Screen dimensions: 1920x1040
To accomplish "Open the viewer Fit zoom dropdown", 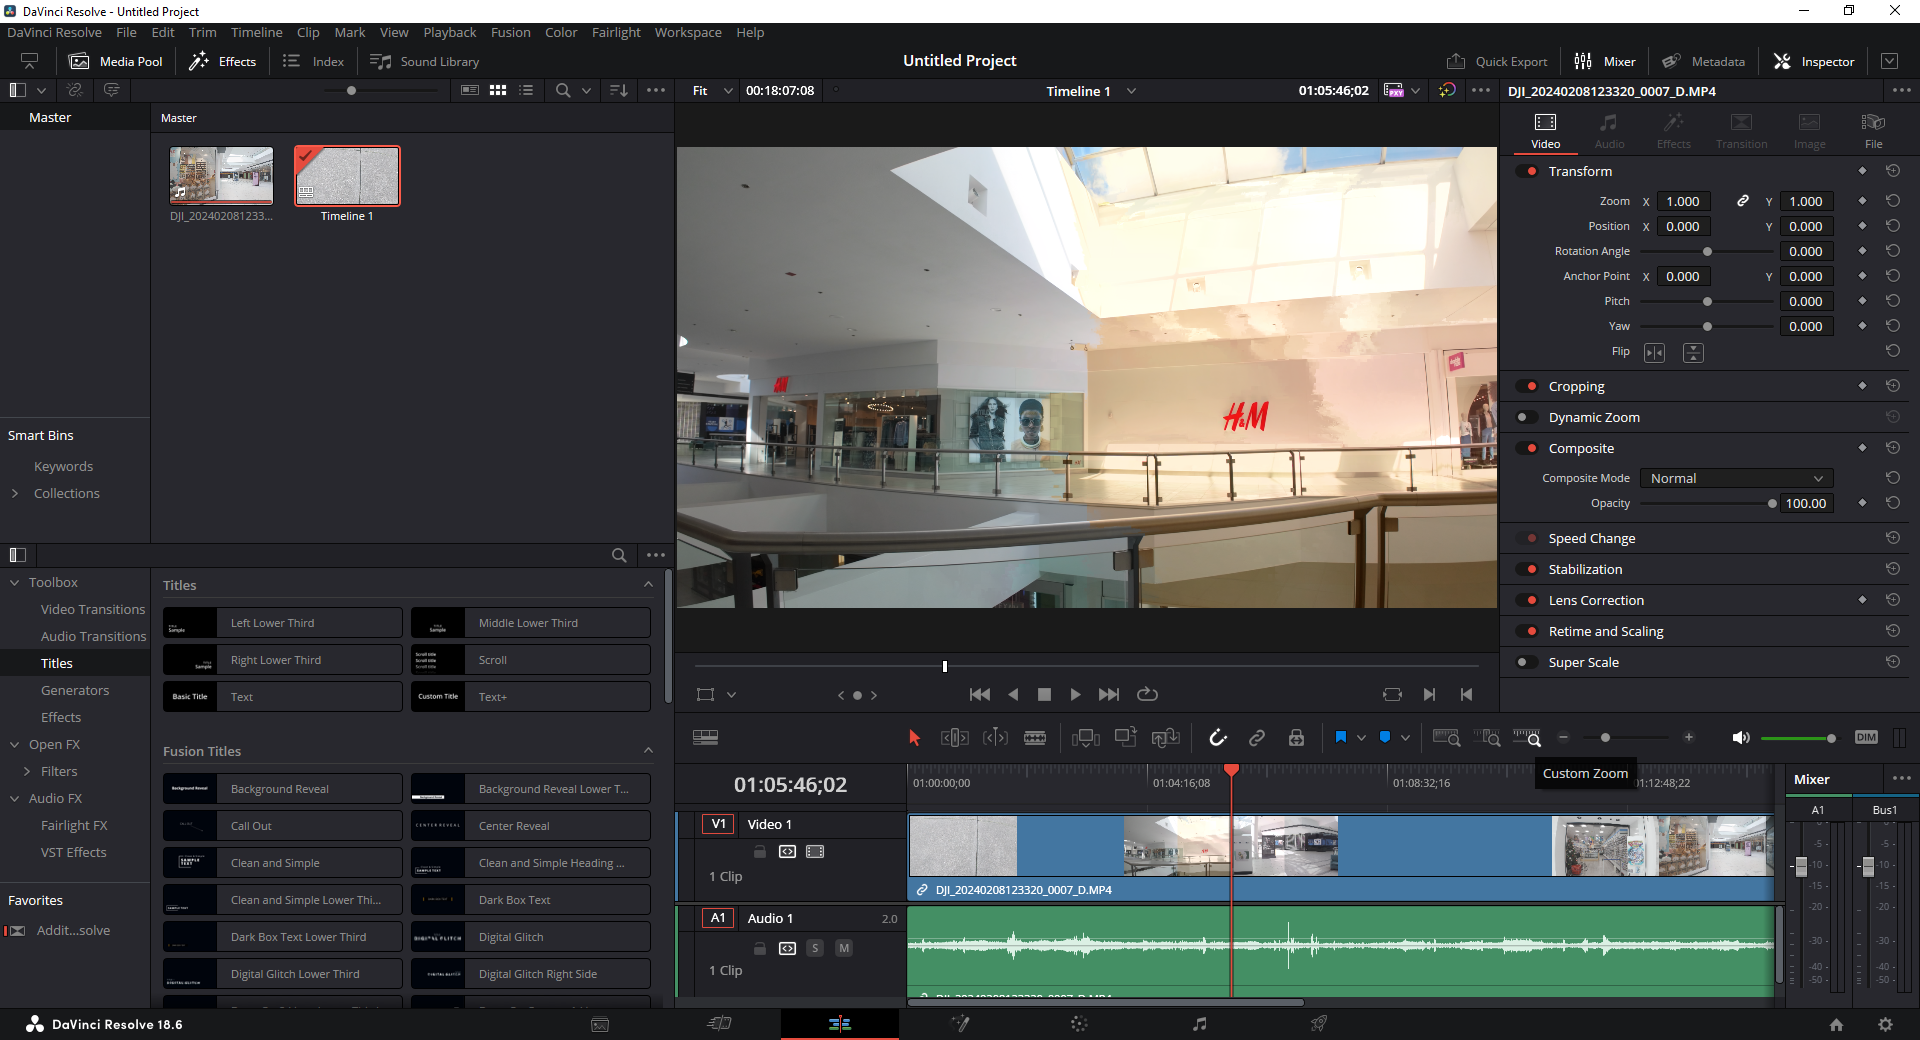I will pyautogui.click(x=712, y=90).
